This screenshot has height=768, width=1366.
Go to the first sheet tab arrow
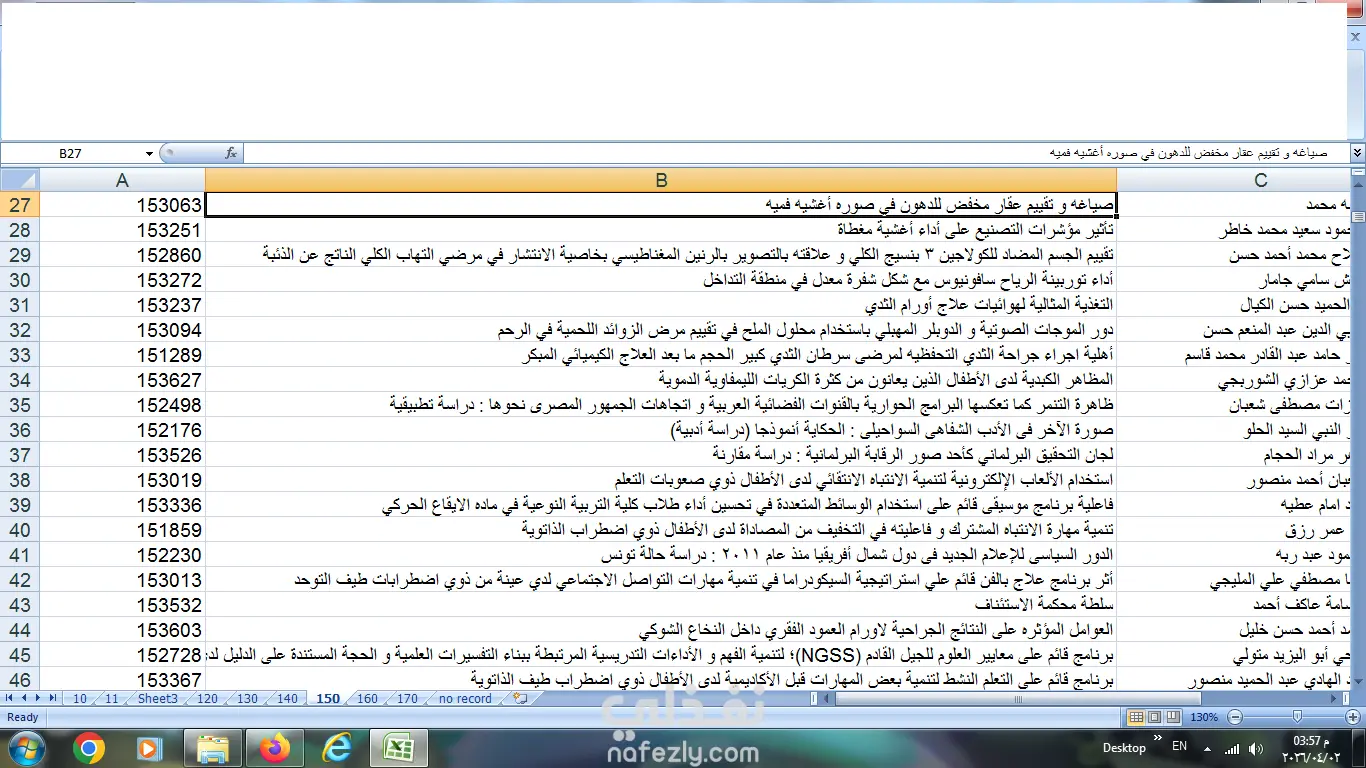click(x=11, y=698)
